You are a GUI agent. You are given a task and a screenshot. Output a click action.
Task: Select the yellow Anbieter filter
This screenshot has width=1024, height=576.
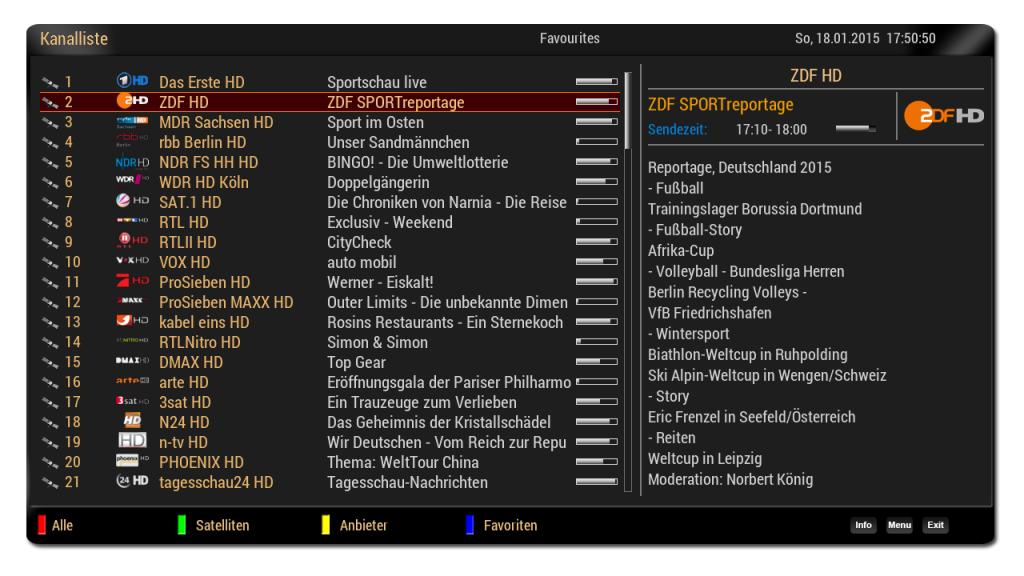coord(355,525)
